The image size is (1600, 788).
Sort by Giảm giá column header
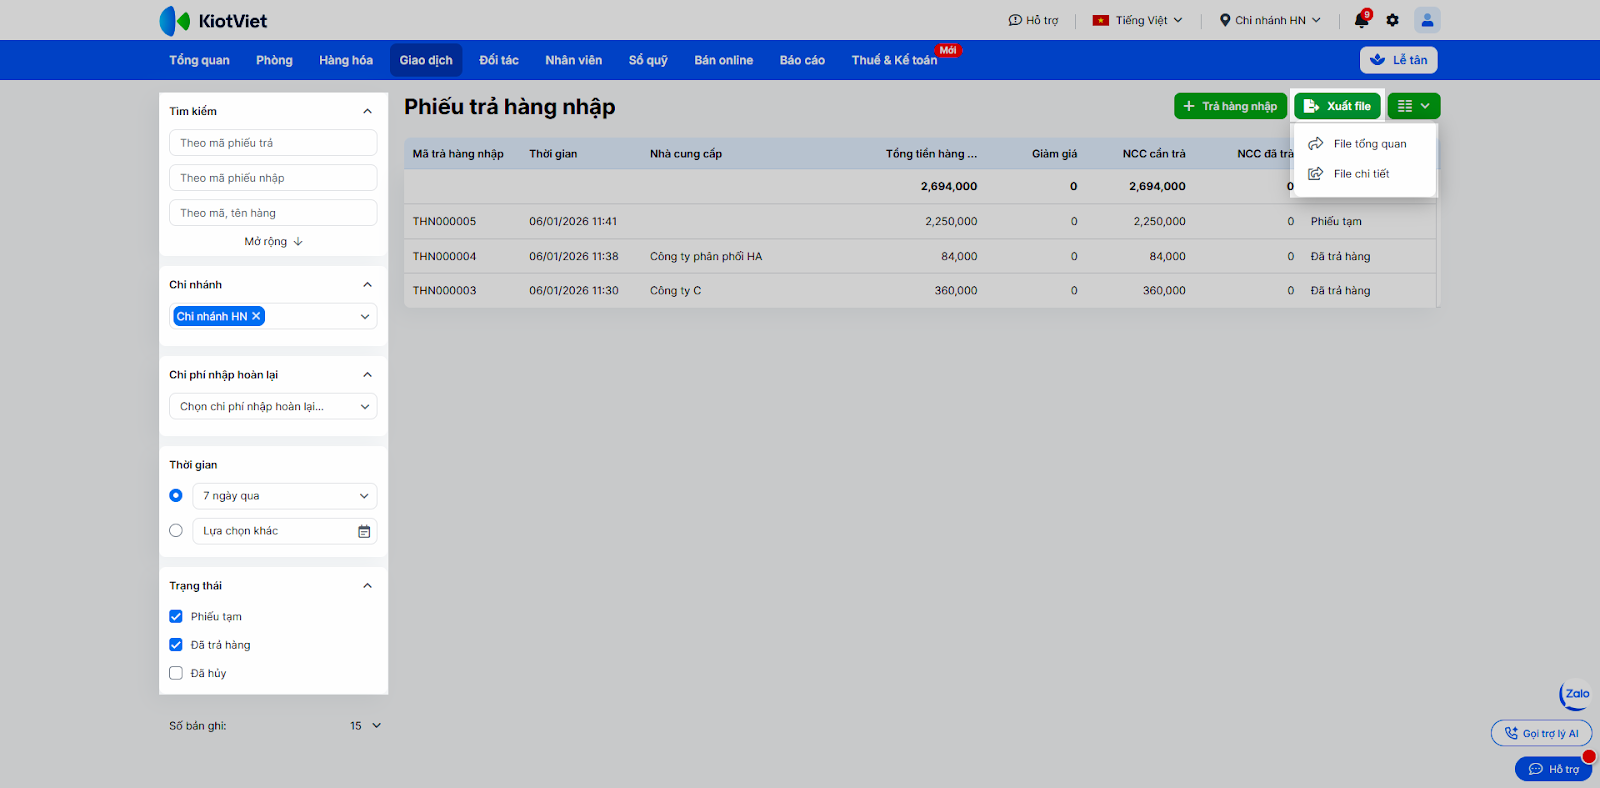1055,154
